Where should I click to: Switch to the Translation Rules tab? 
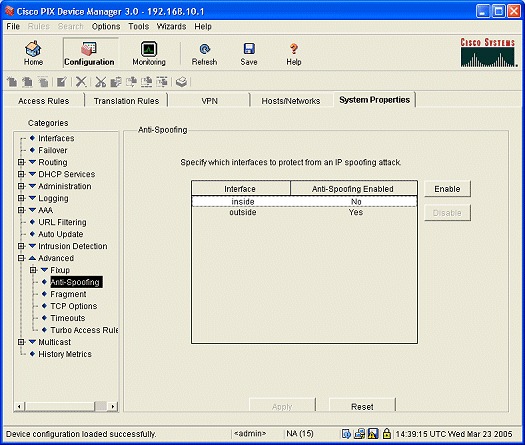126,101
